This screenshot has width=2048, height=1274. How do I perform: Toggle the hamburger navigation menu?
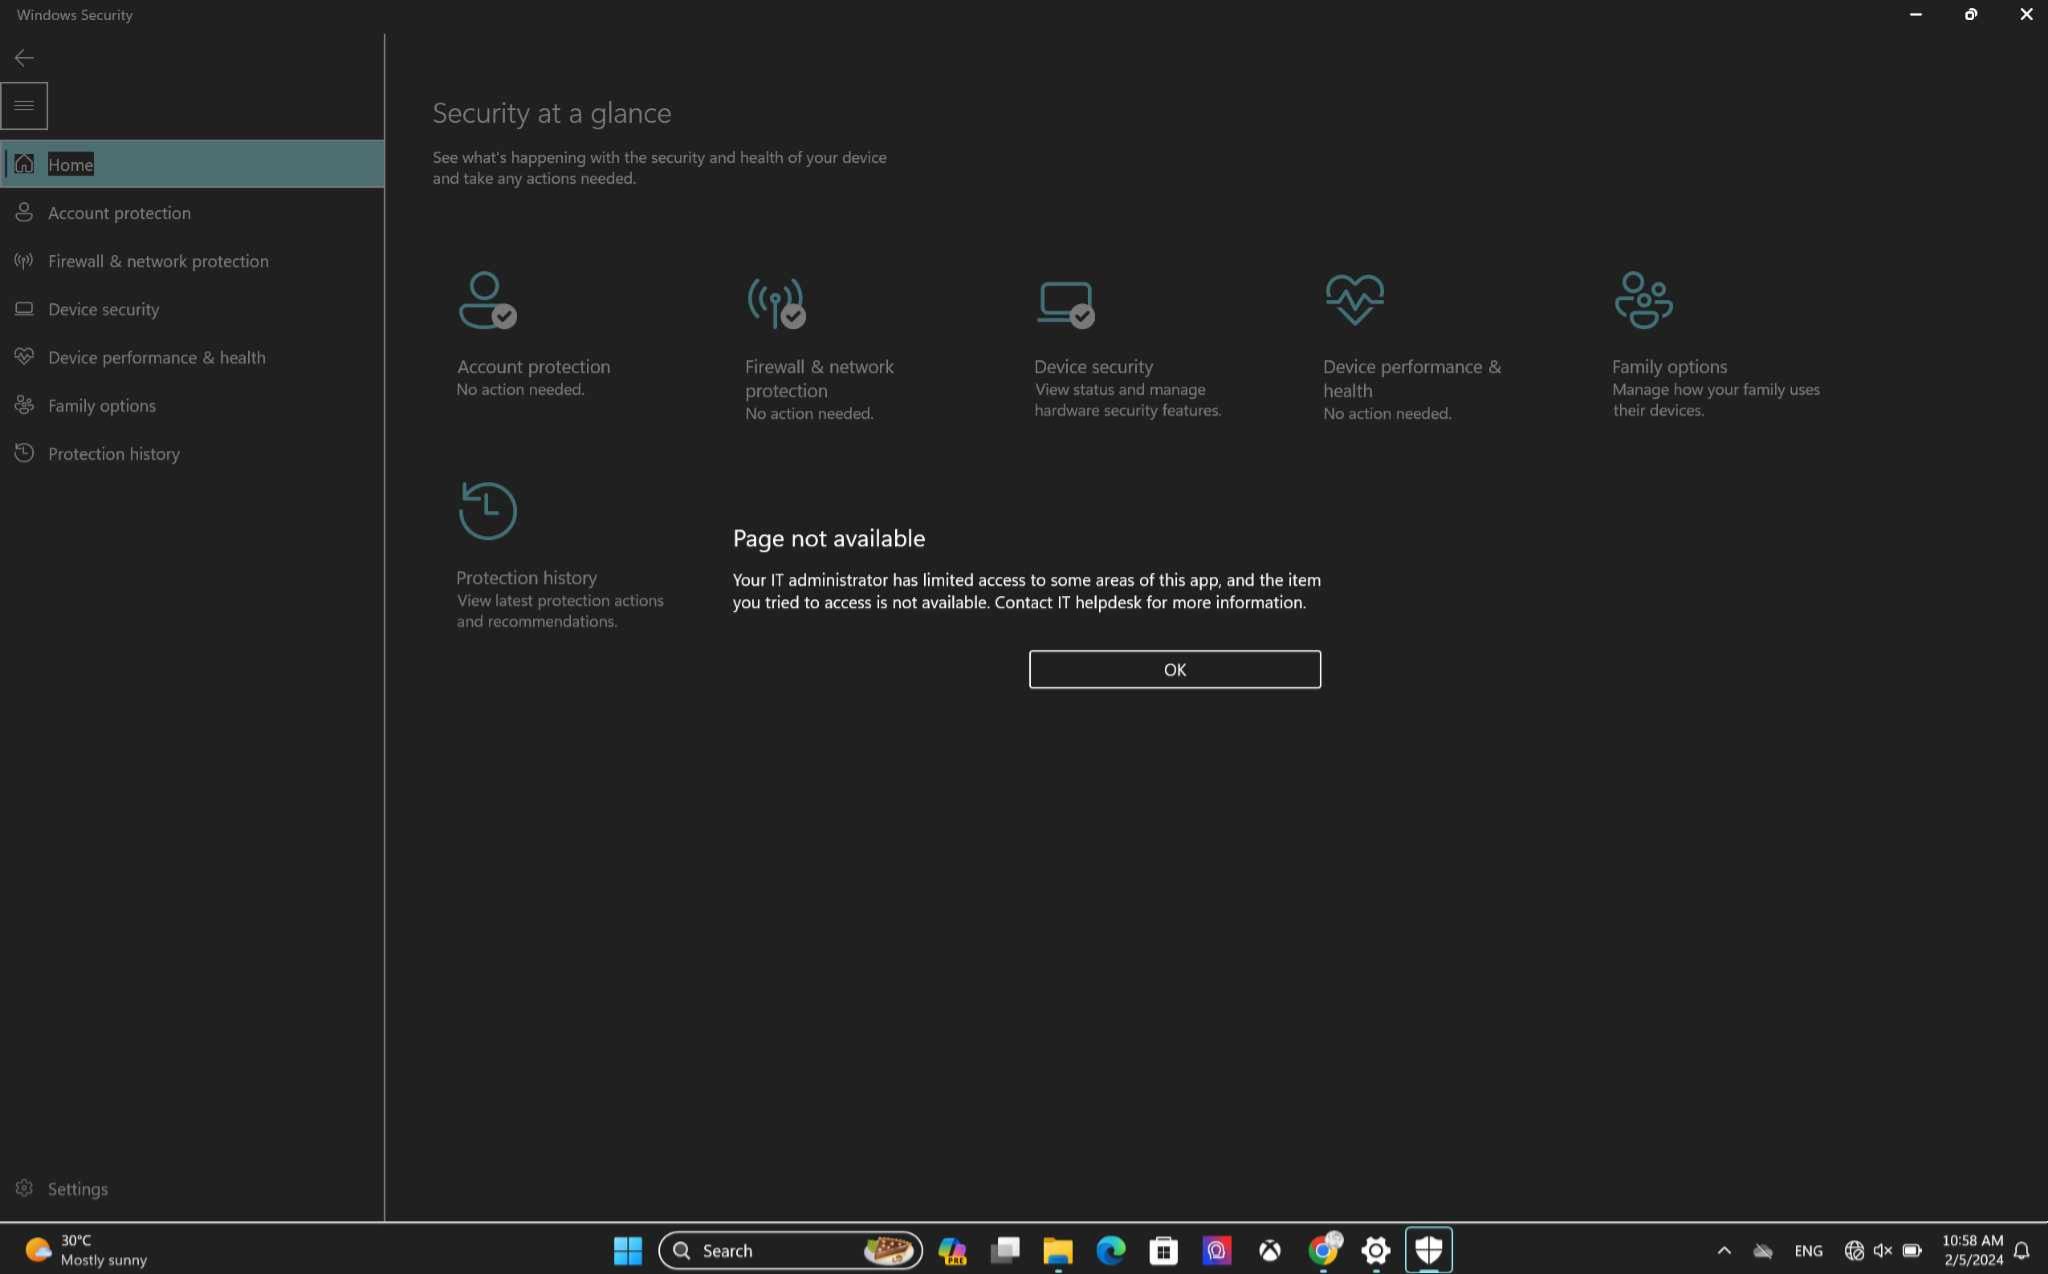coord(24,105)
